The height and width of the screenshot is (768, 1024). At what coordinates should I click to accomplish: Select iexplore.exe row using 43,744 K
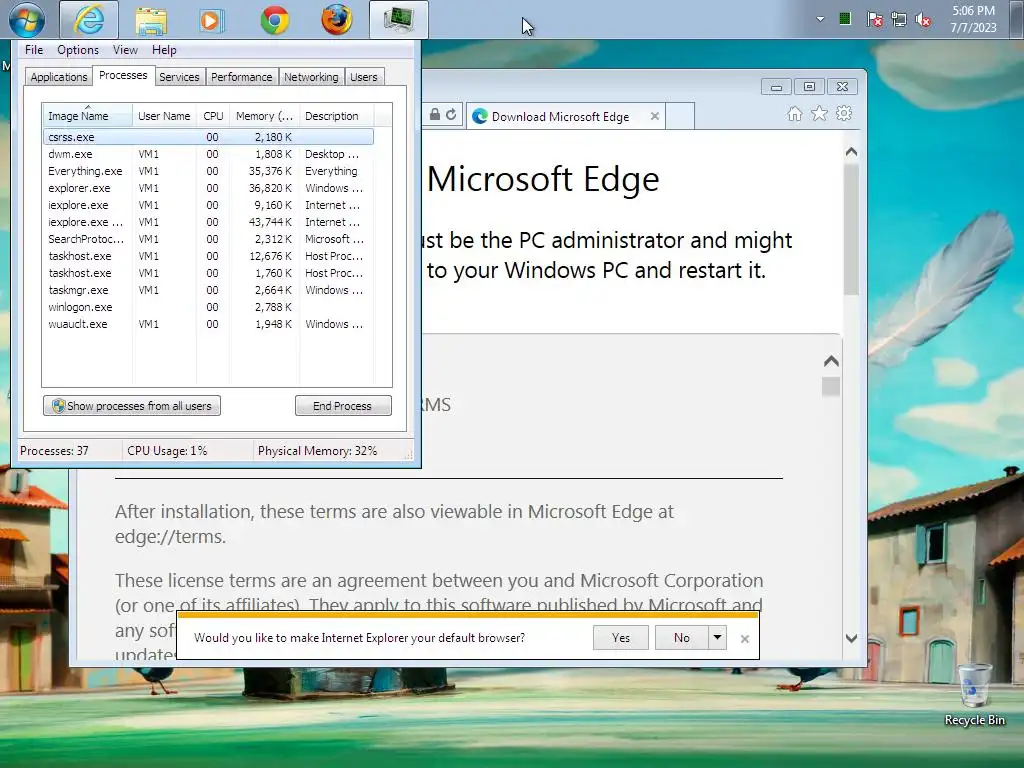[x=208, y=222]
